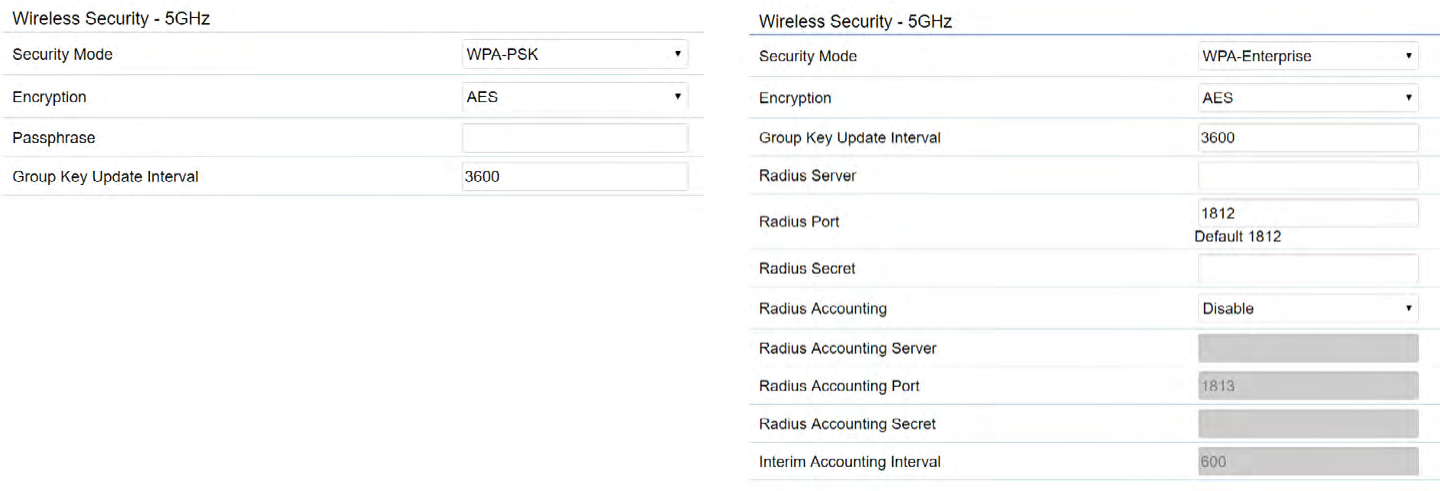Image resolution: width=1440 pixels, height=491 pixels.
Task: Click the "Default 1812" hint text
Action: click(x=1237, y=237)
